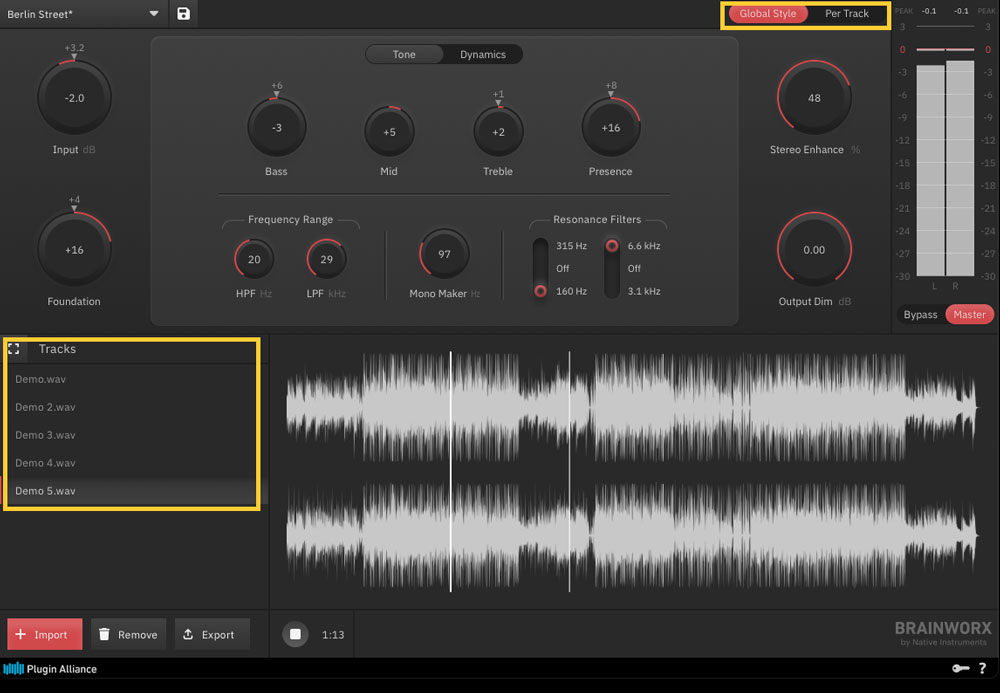The width and height of the screenshot is (1000, 693).
Task: Toggle the Bypass button
Action: (920, 314)
